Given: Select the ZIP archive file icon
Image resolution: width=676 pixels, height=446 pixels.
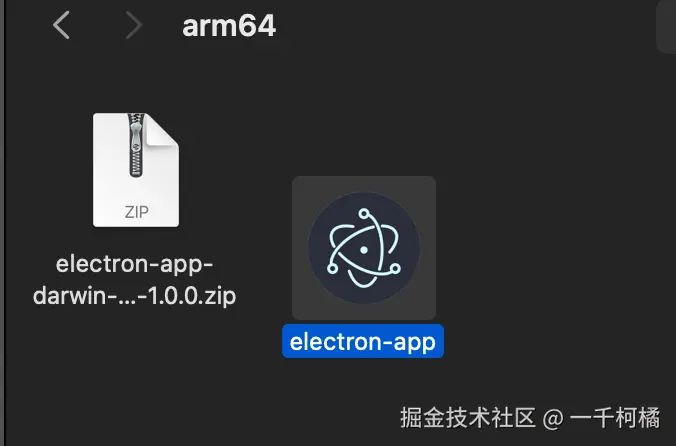Looking at the screenshot, I should click(x=136, y=170).
